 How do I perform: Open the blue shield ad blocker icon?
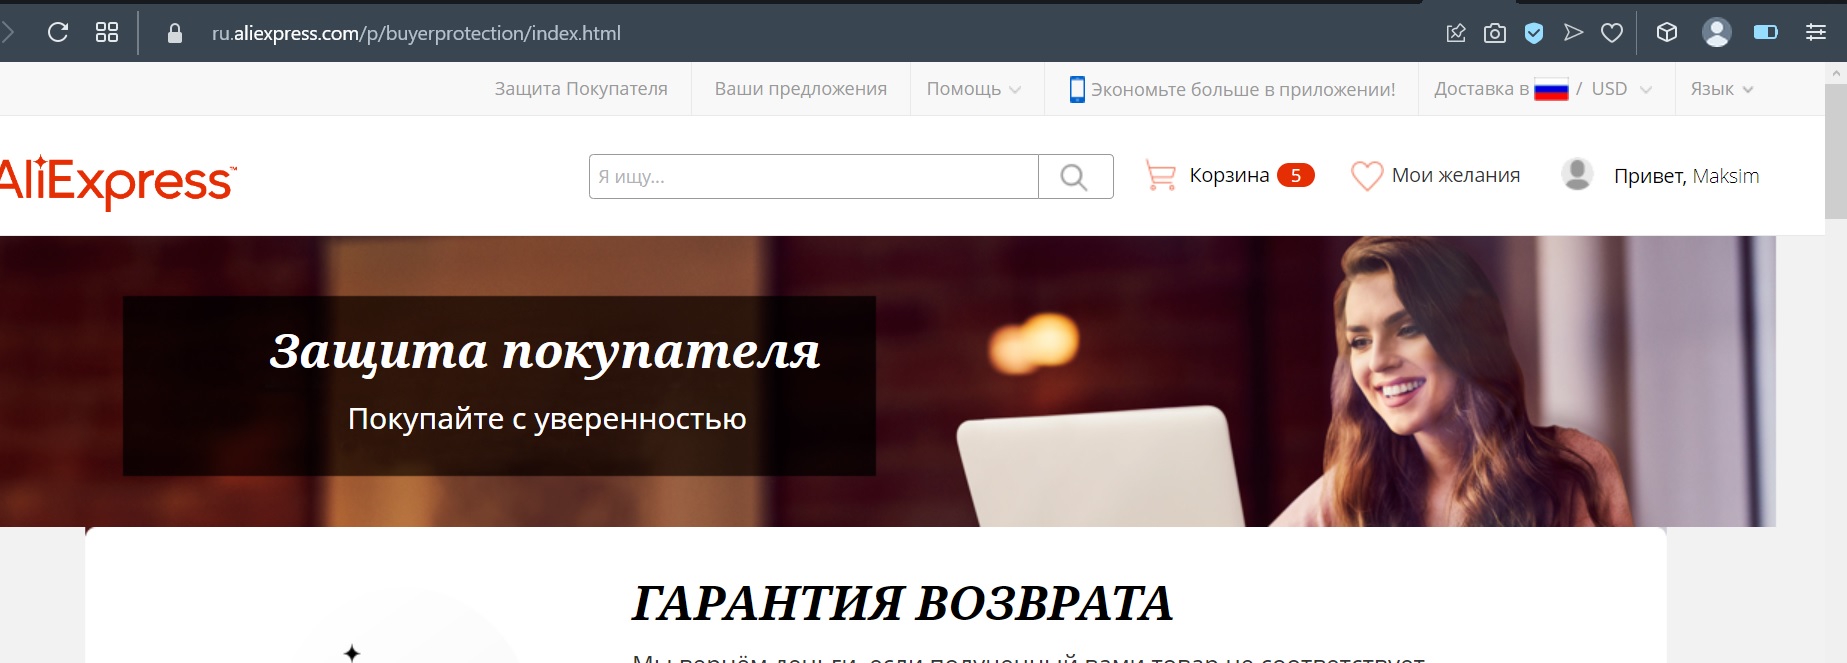click(x=1534, y=33)
